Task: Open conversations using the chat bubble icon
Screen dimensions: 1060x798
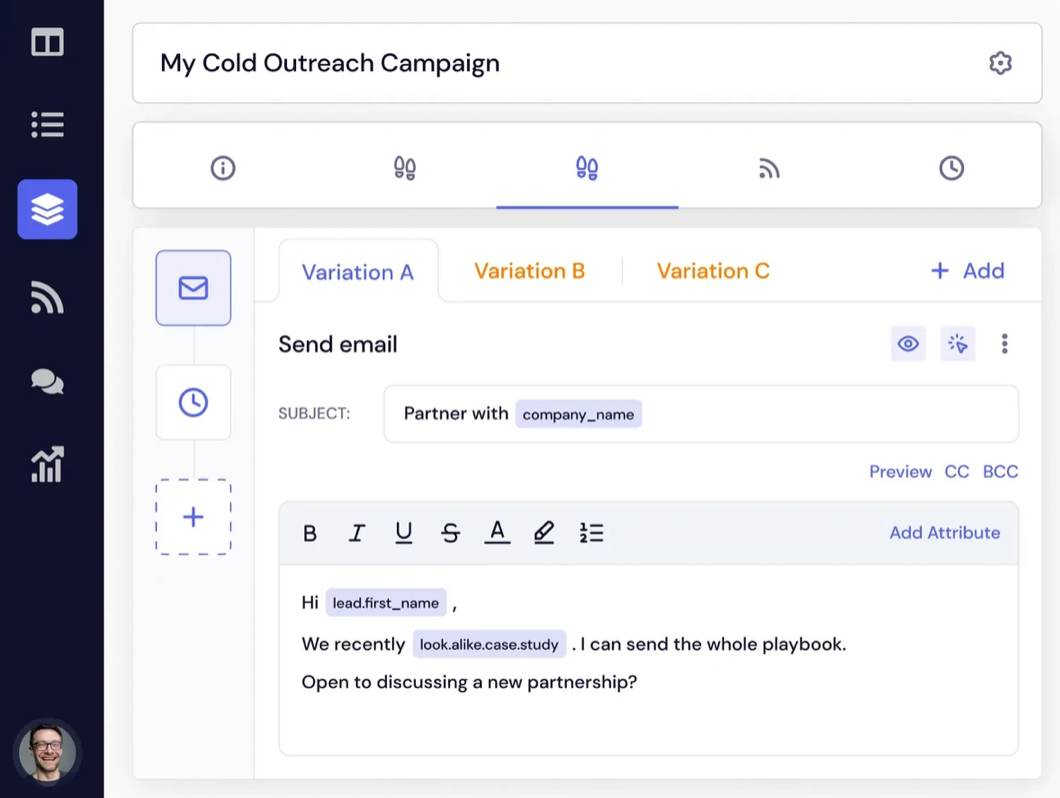Action: point(47,381)
